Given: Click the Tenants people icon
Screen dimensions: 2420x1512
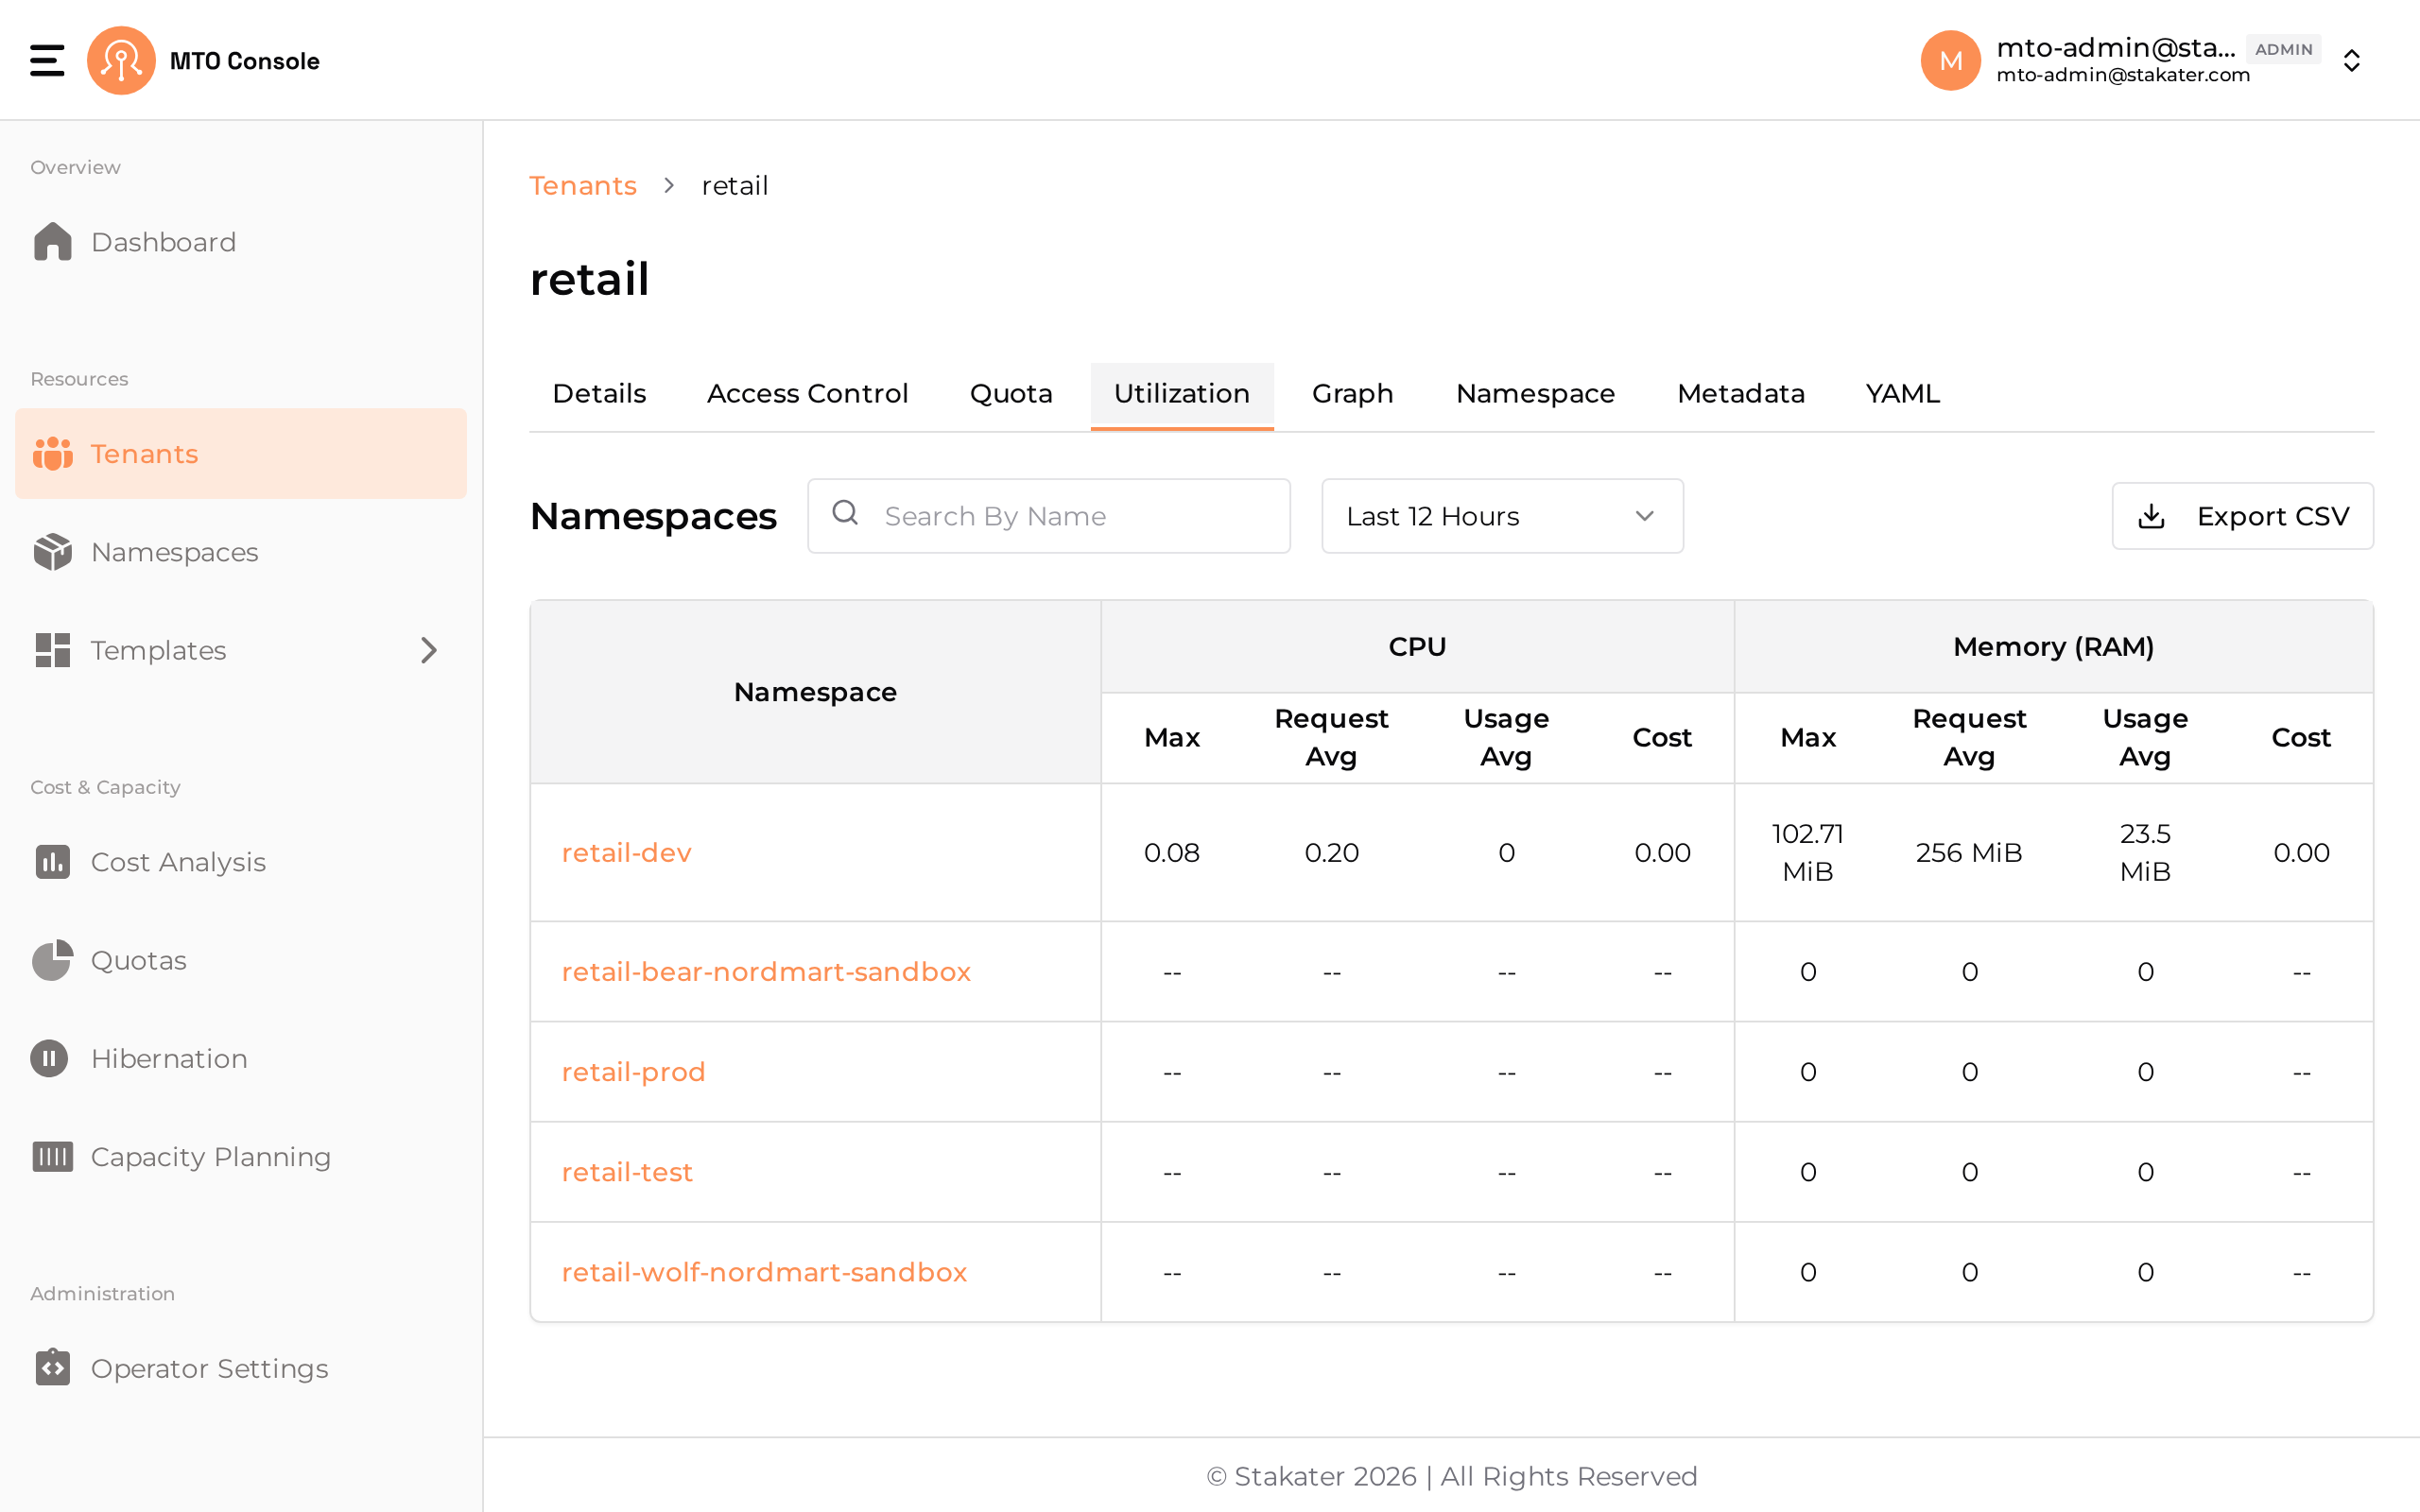Looking at the screenshot, I should [x=52, y=454].
